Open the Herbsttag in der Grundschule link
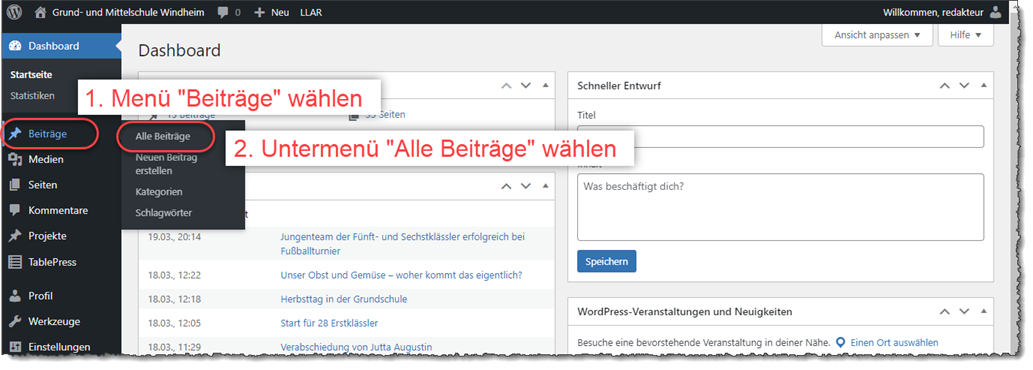Screen dimensions: 1033x370 [344, 299]
